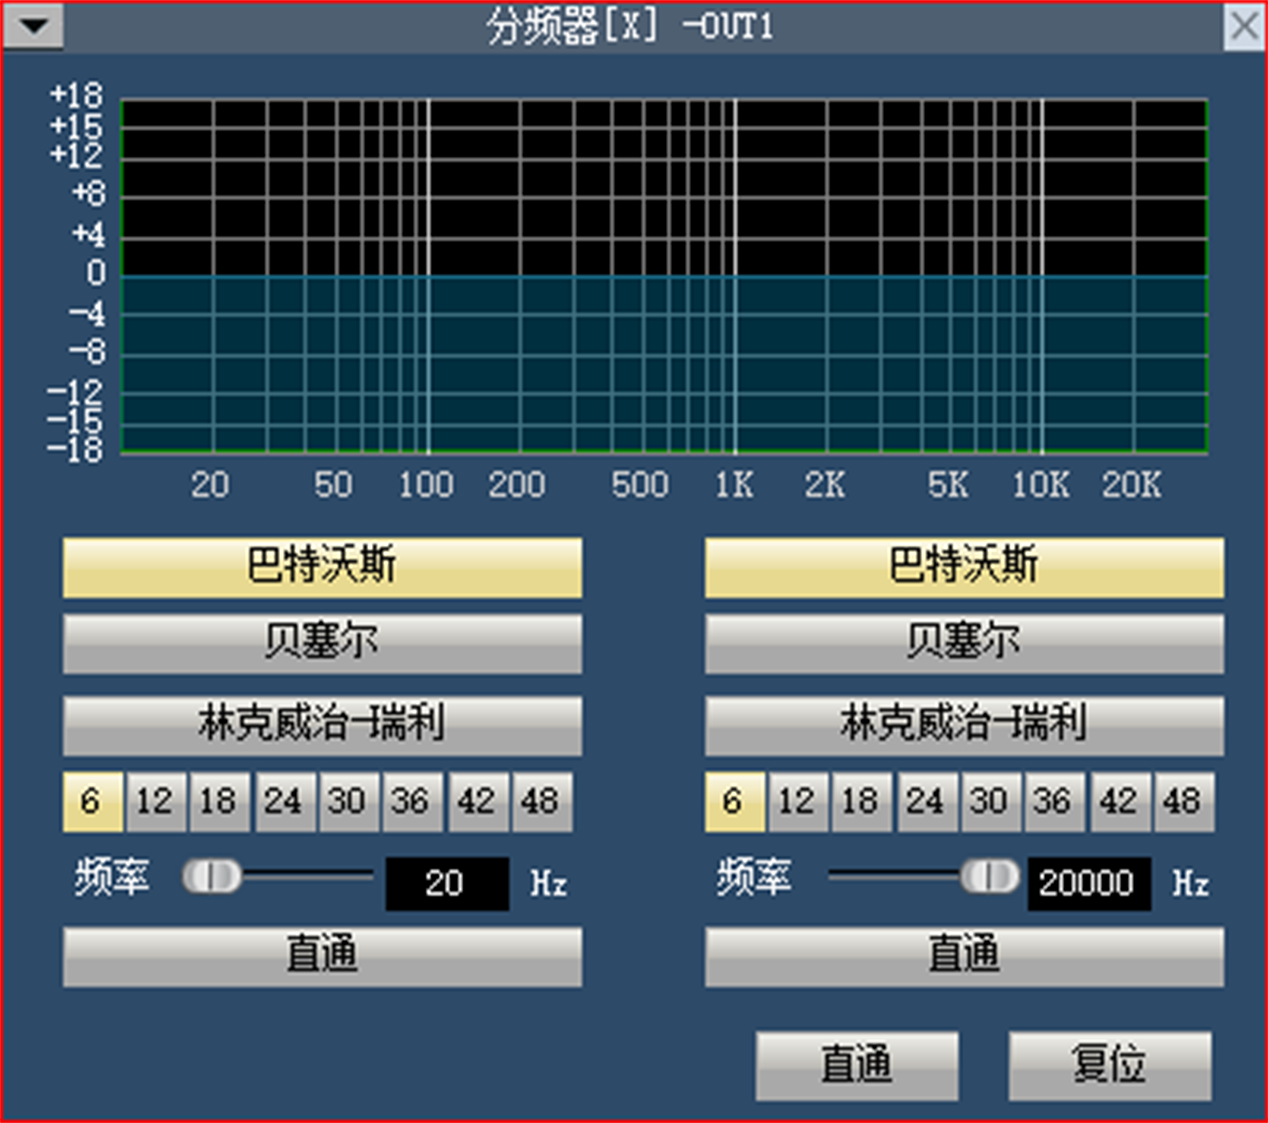Image resolution: width=1268 pixels, height=1123 pixels.
Task: Choose right 巴特沃斯 filter type
Action: (964, 567)
